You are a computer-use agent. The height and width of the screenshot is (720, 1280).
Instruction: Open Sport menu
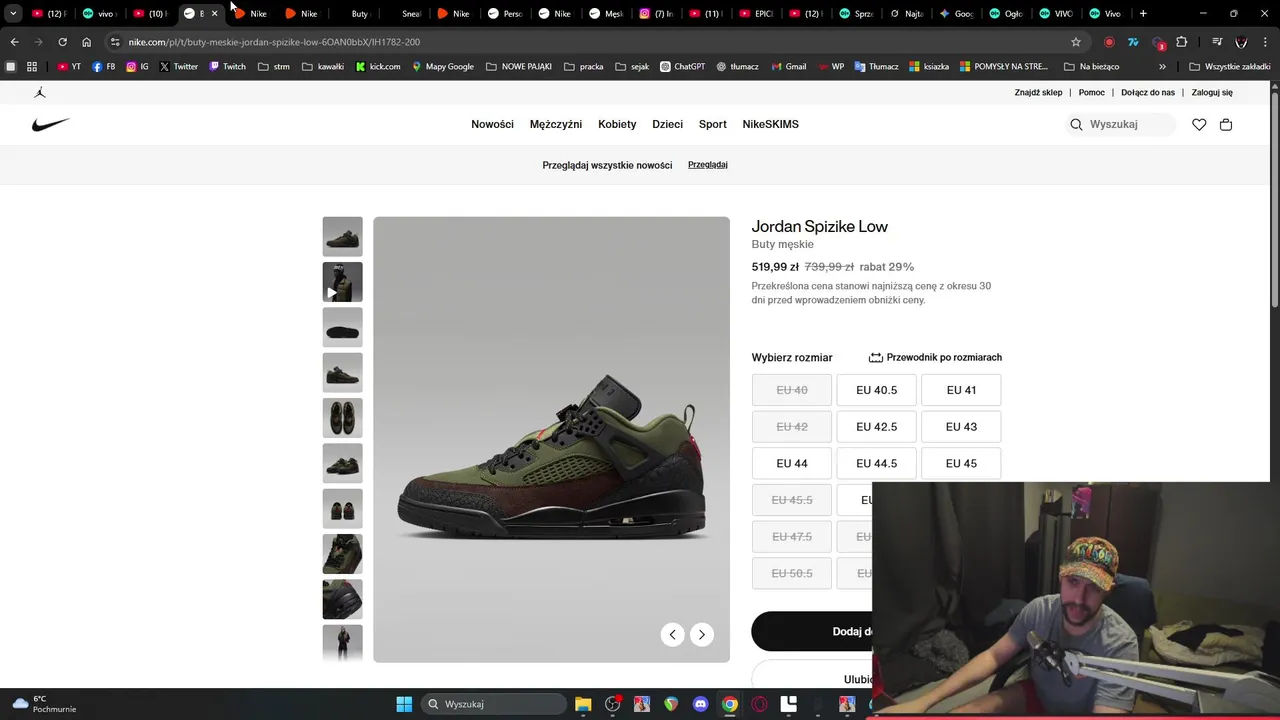(713, 124)
